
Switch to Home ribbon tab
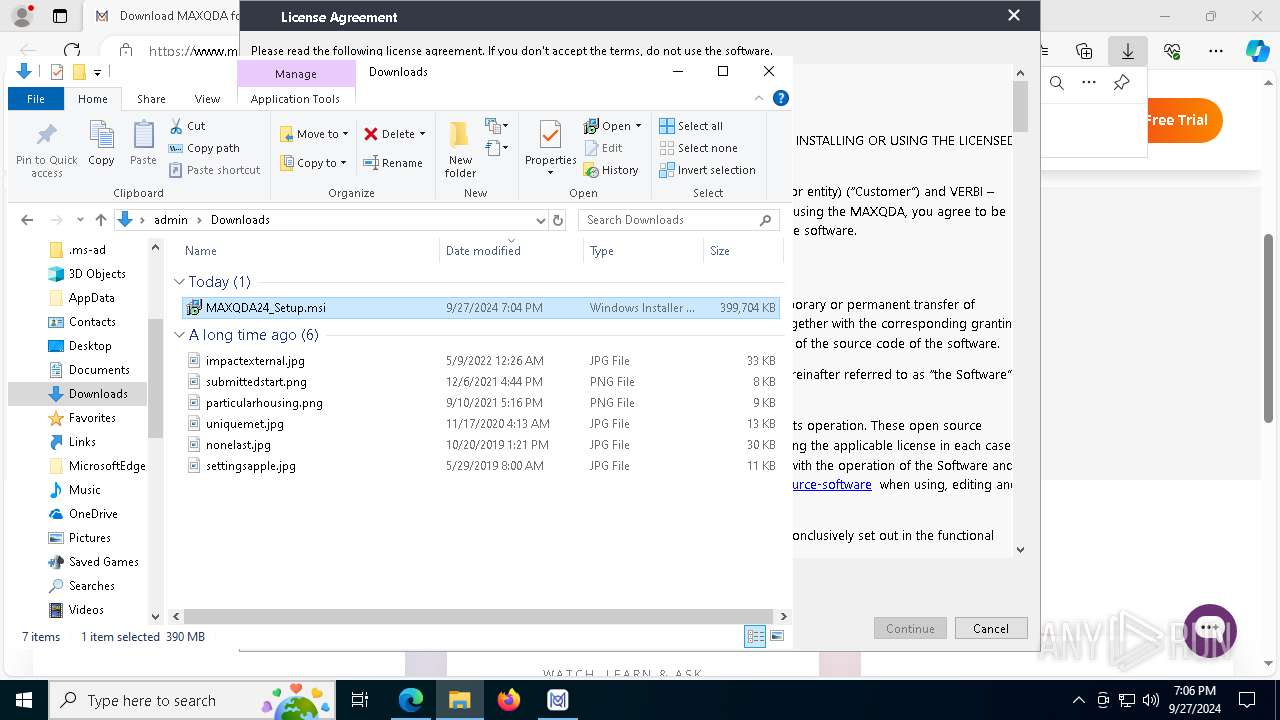[93, 99]
